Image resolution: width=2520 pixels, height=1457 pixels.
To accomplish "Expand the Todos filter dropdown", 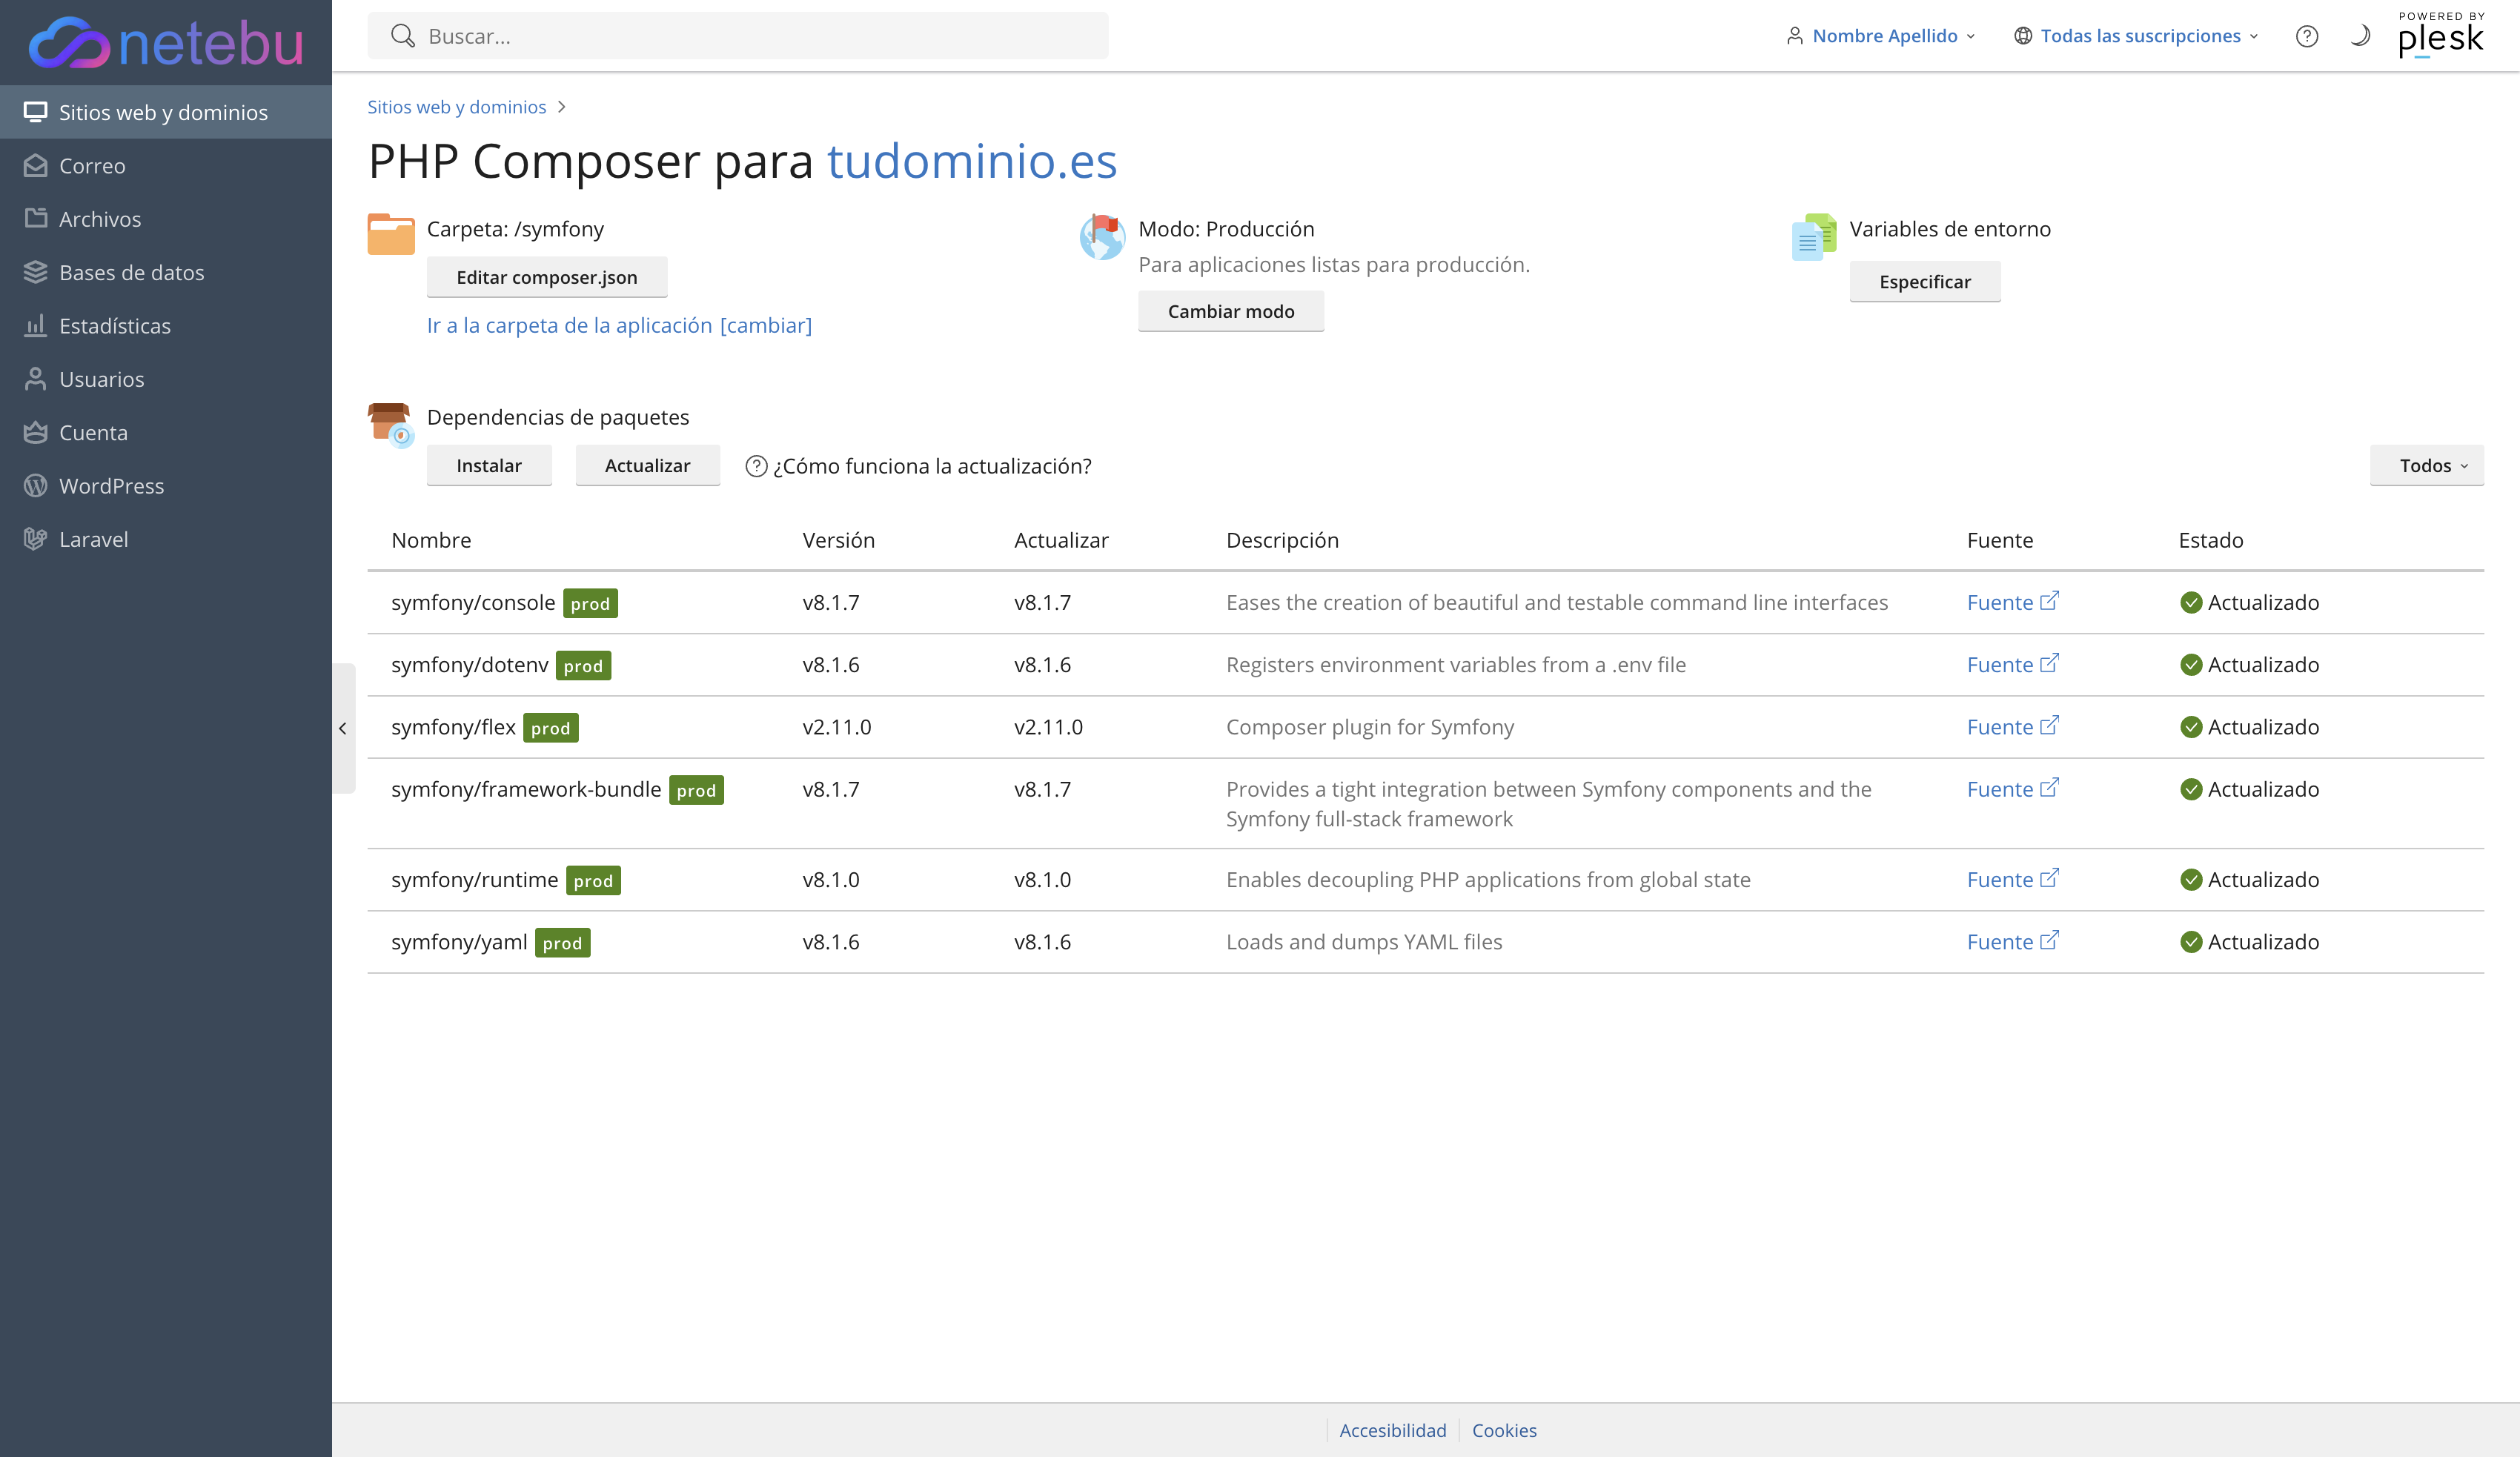I will click(2427, 465).
